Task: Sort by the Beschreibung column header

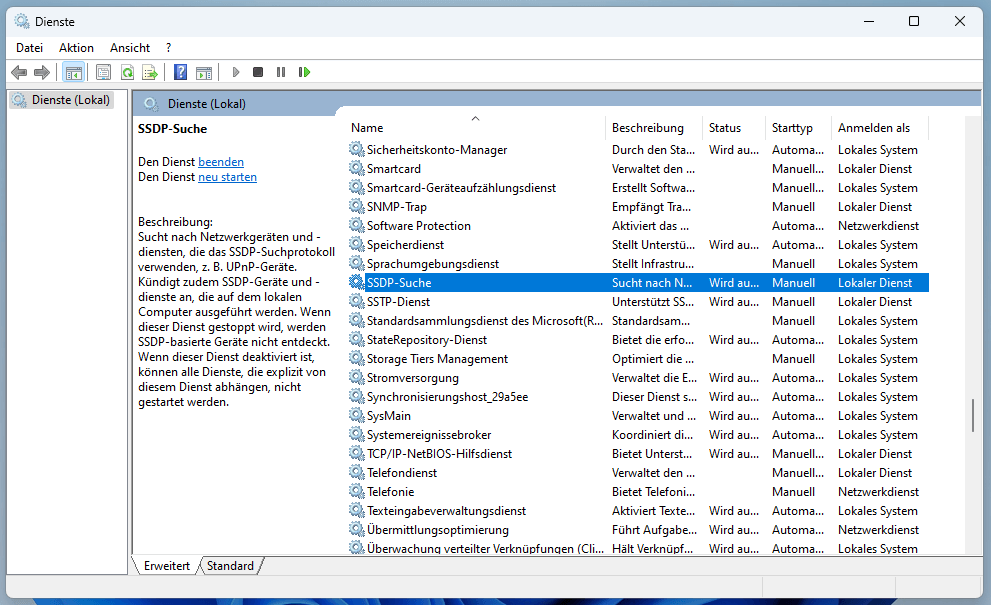Action: click(x=654, y=128)
